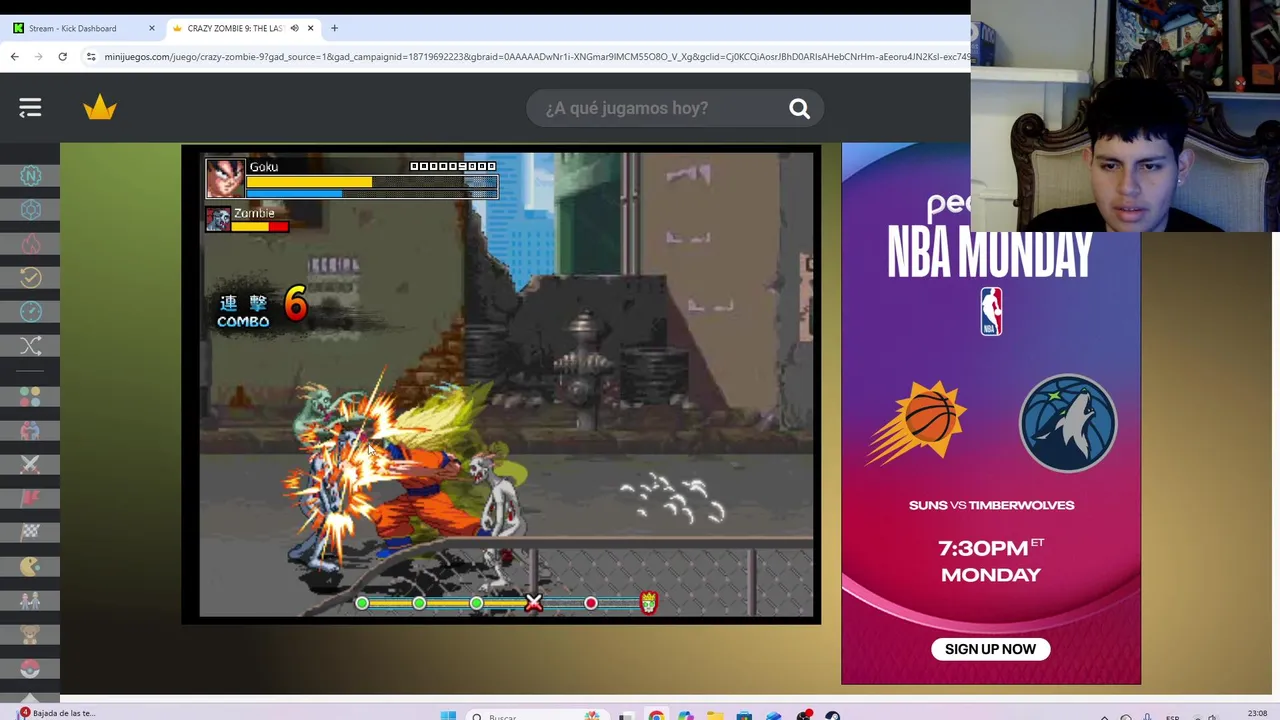The height and width of the screenshot is (720, 1280).
Task: Go forward in browser history
Action: (x=39, y=57)
